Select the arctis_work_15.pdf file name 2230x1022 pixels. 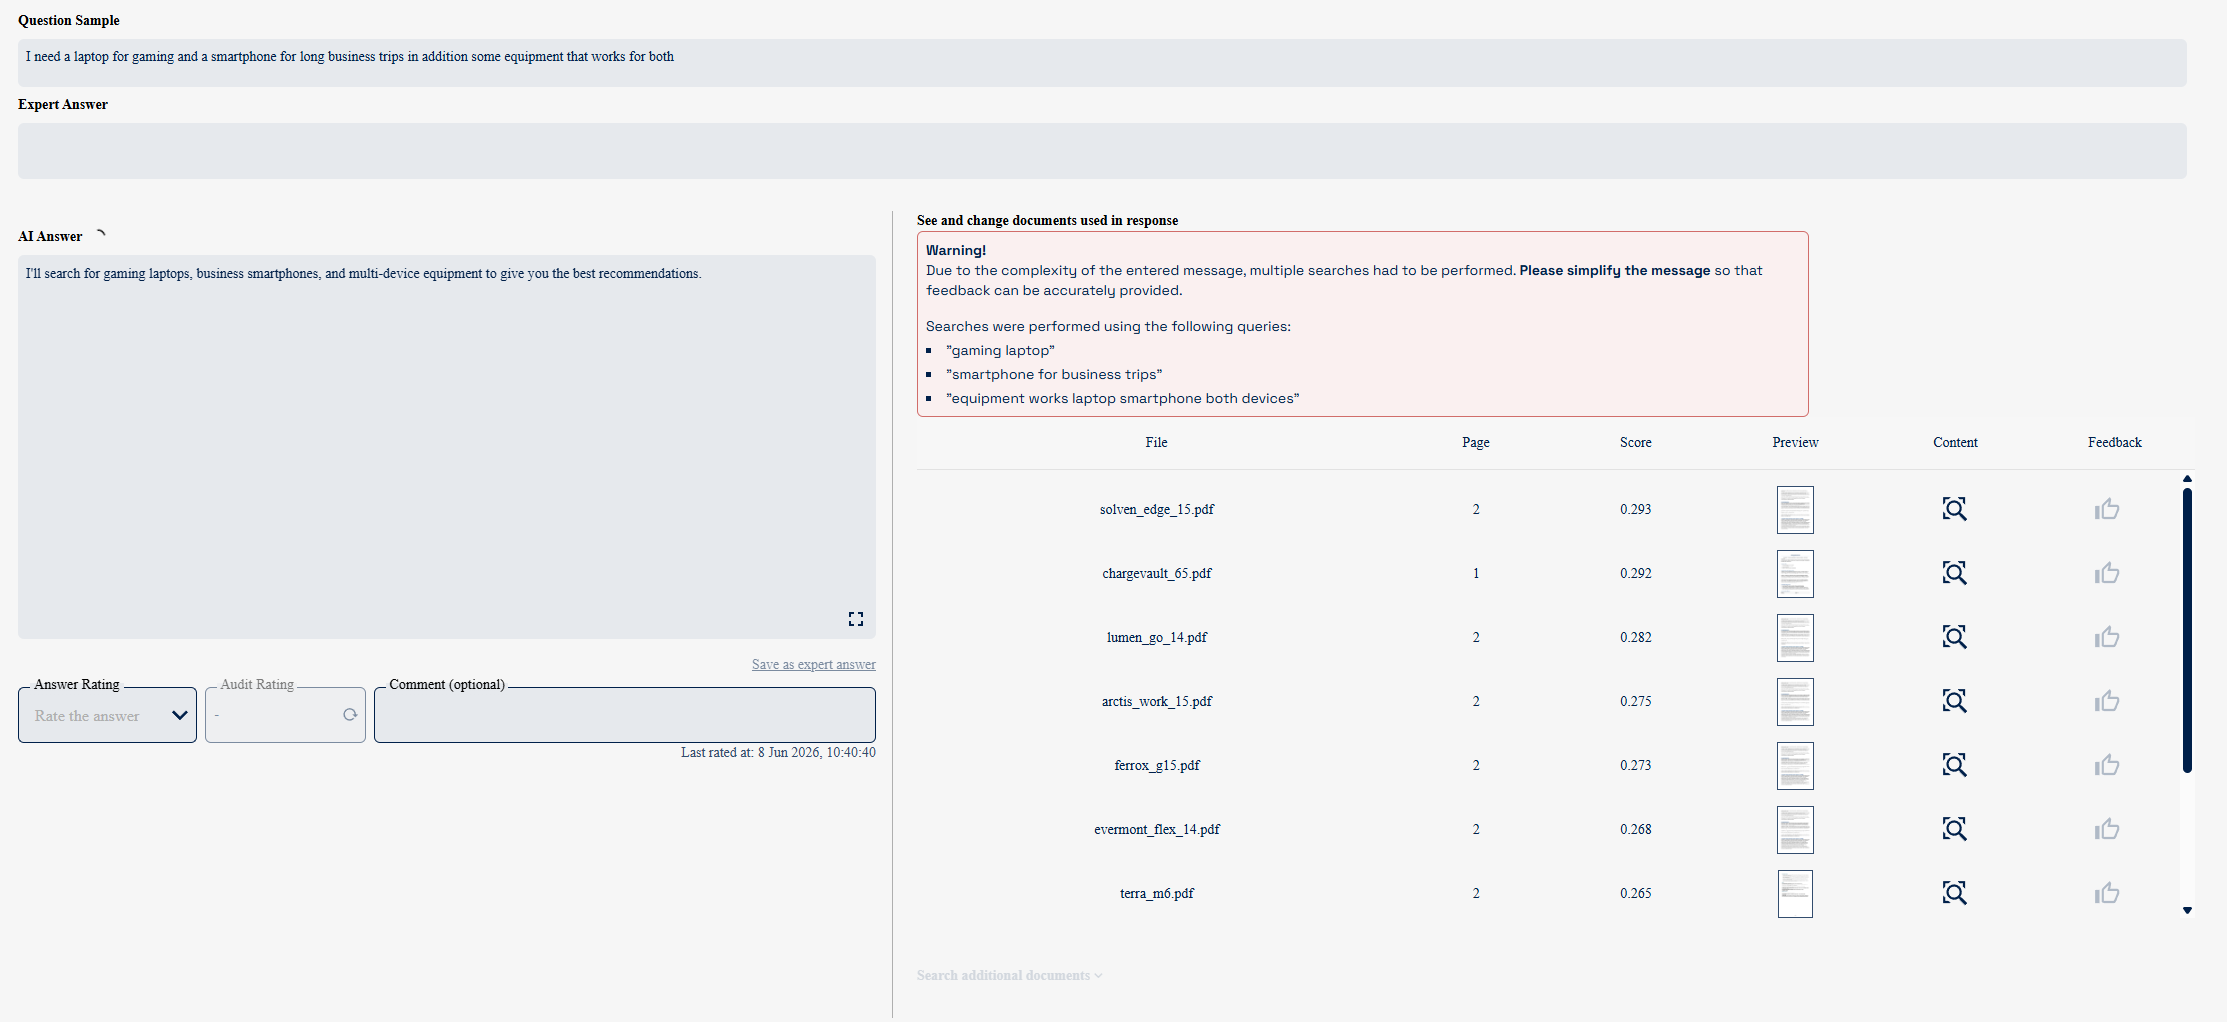(1157, 702)
